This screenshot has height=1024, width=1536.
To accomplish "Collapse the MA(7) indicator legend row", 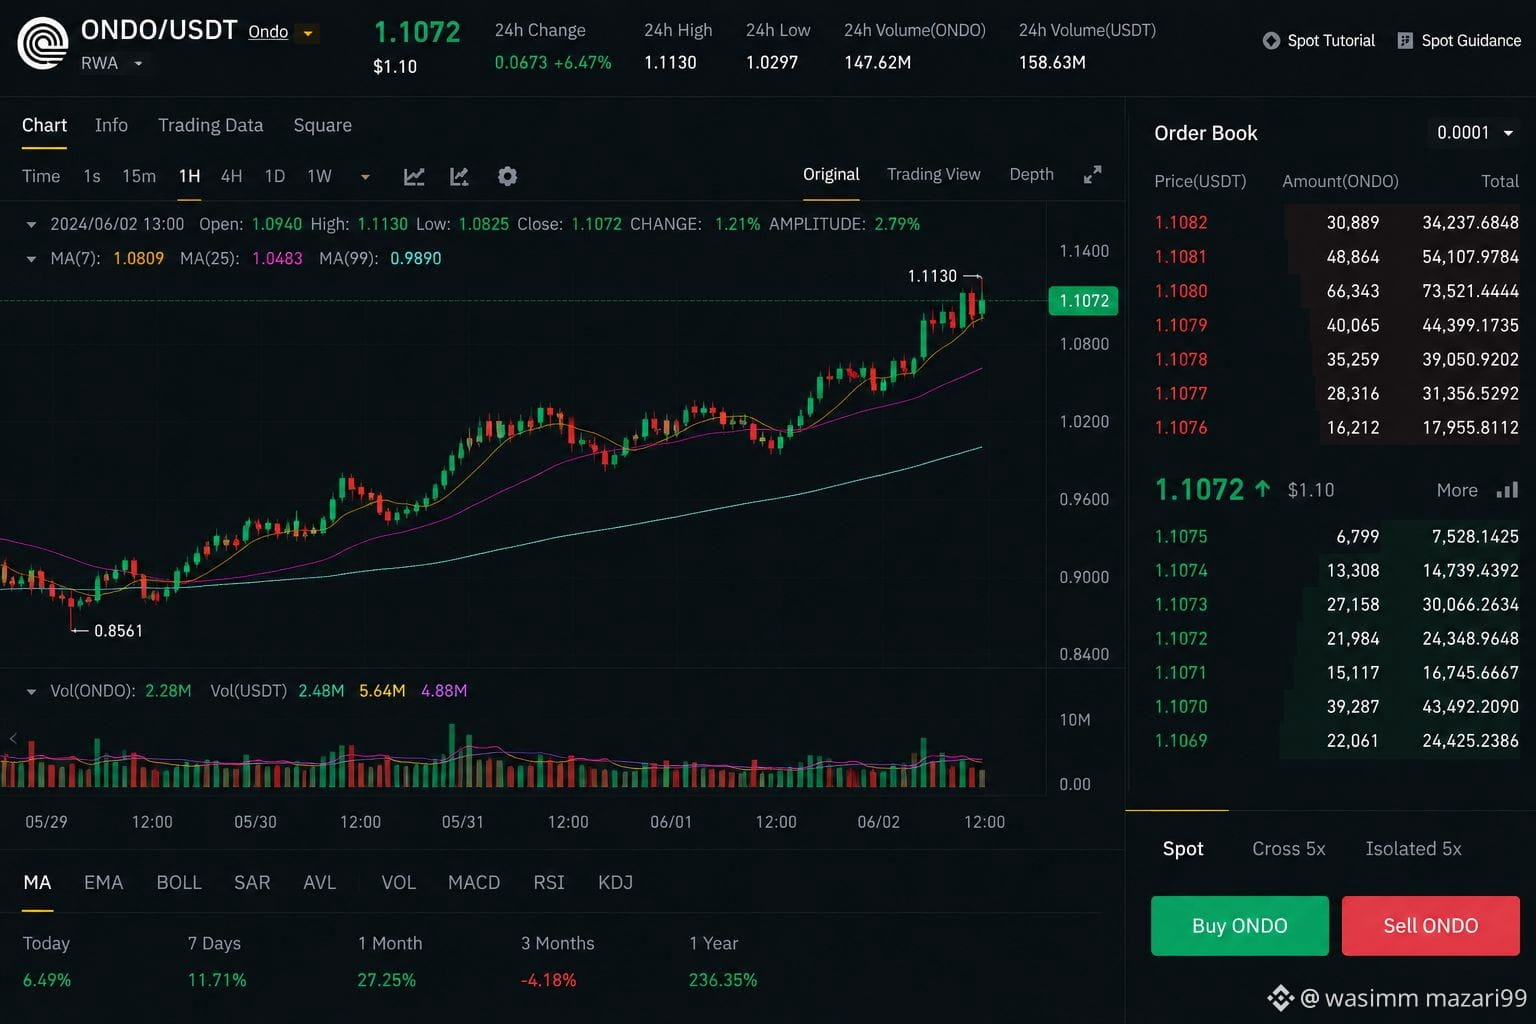I will (31, 259).
